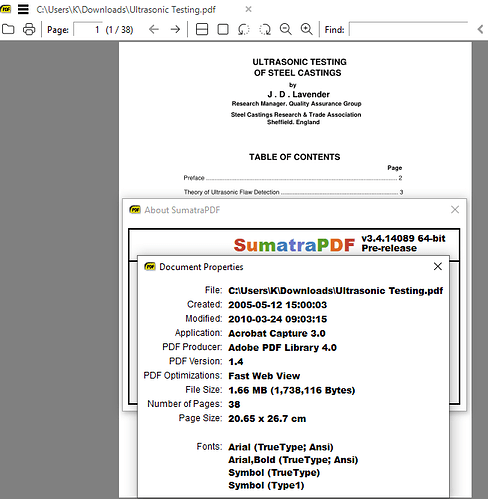Select single page fit icon

[223, 29]
